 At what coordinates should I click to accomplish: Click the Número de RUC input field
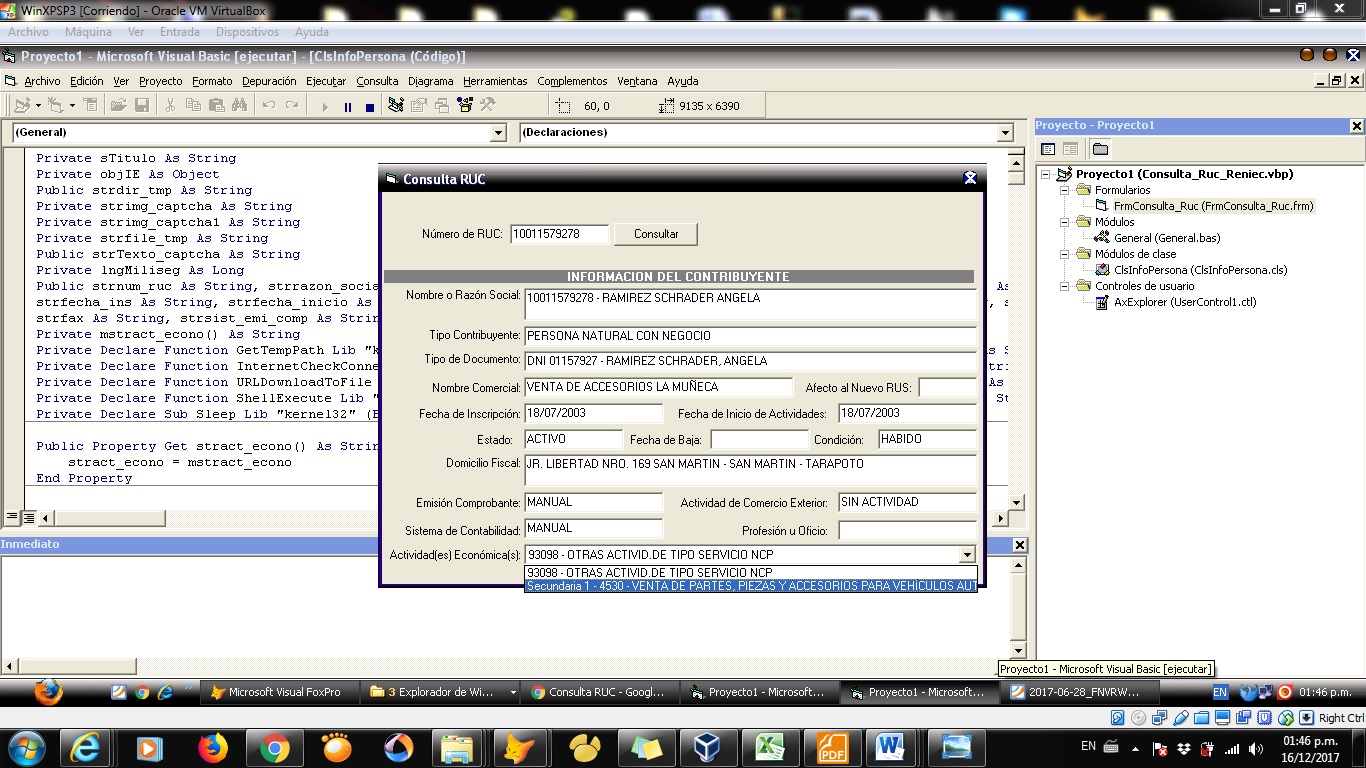[559, 234]
